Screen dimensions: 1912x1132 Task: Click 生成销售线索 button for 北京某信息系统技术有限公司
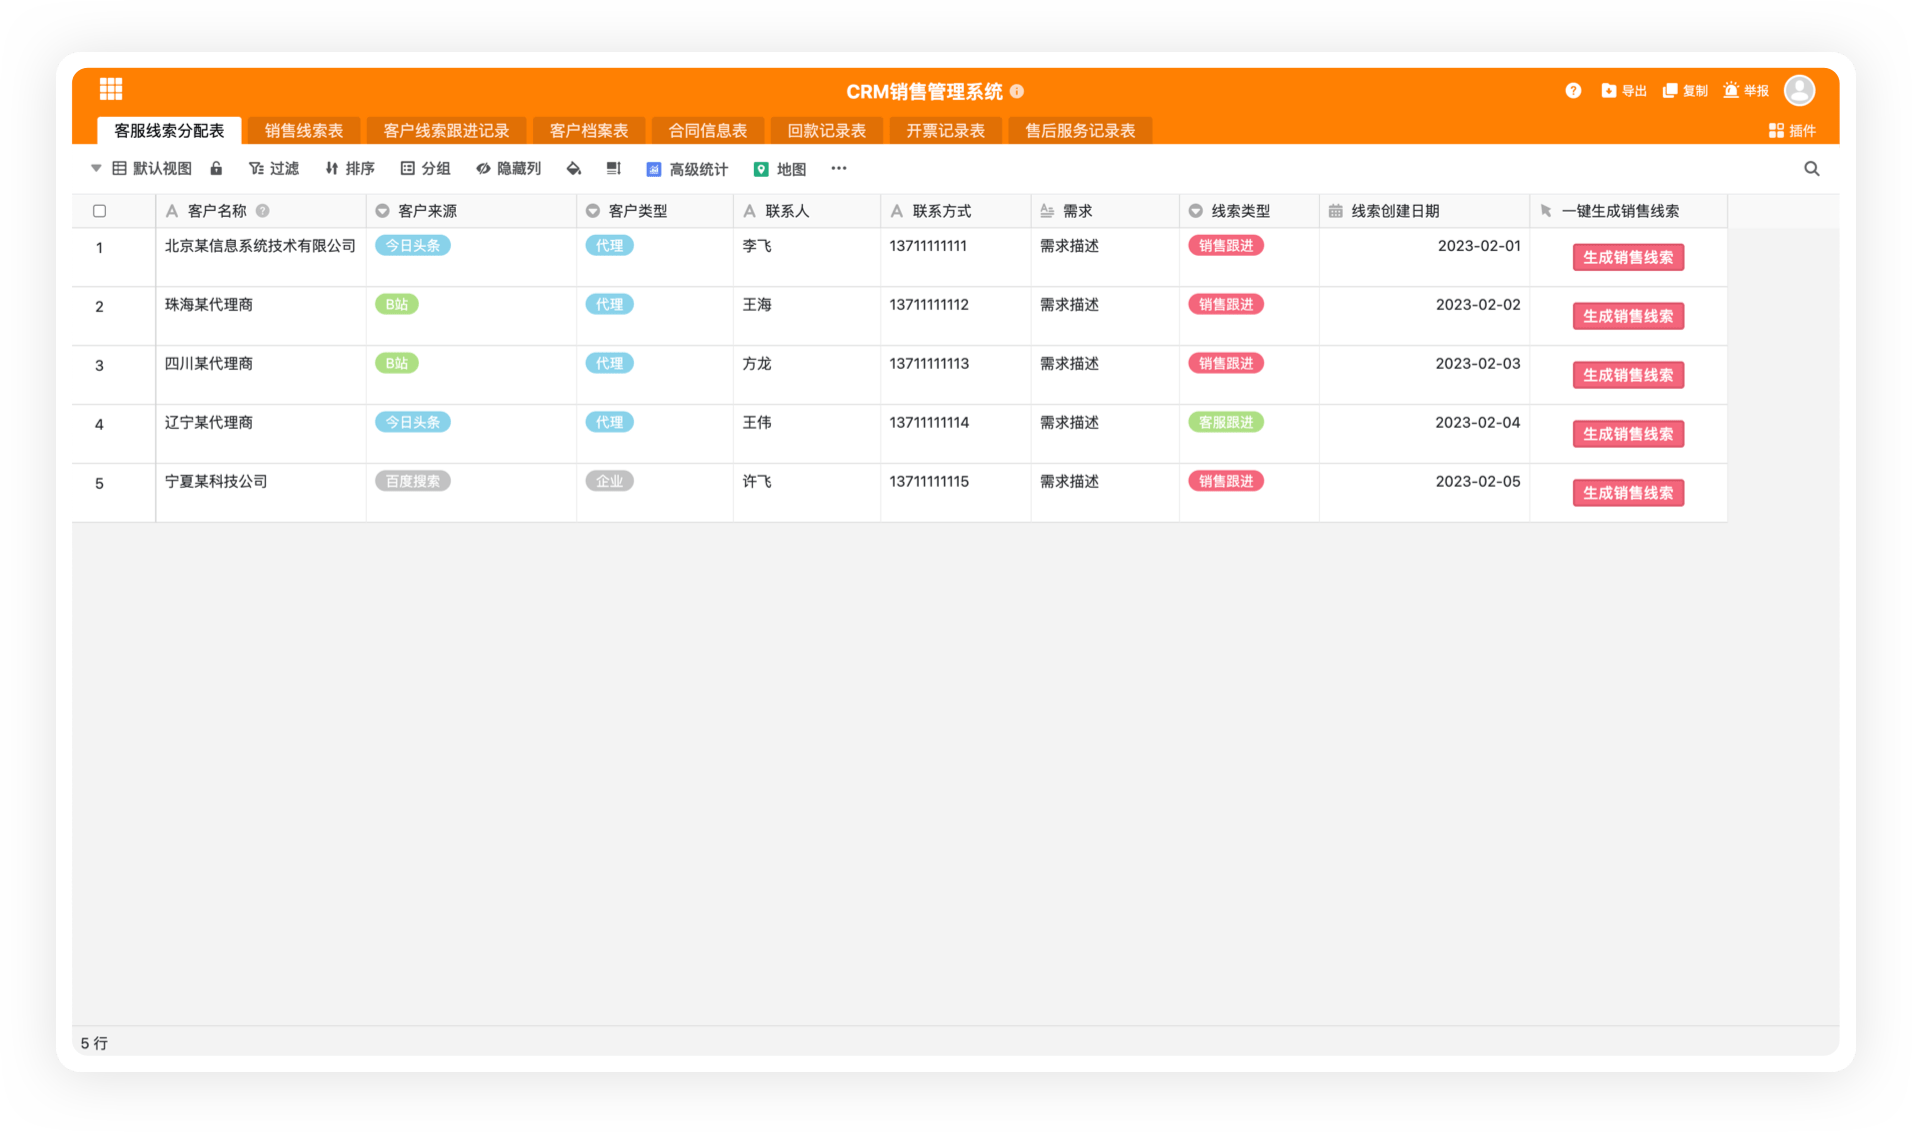1627,258
